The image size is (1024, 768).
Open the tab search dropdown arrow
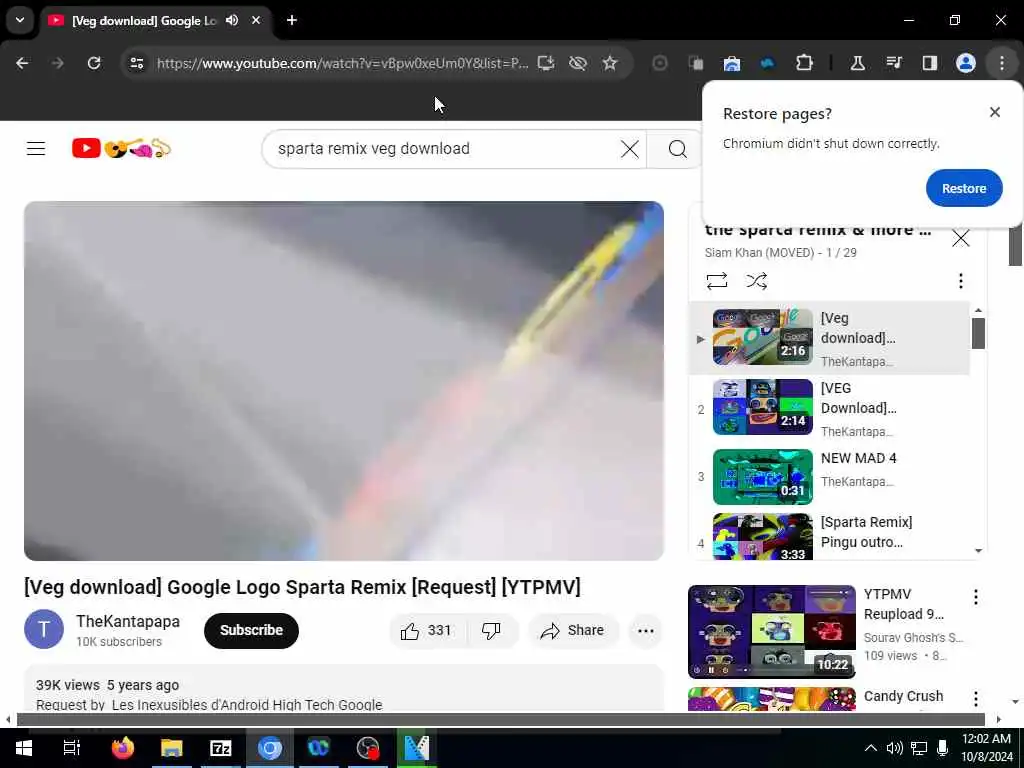(x=20, y=20)
